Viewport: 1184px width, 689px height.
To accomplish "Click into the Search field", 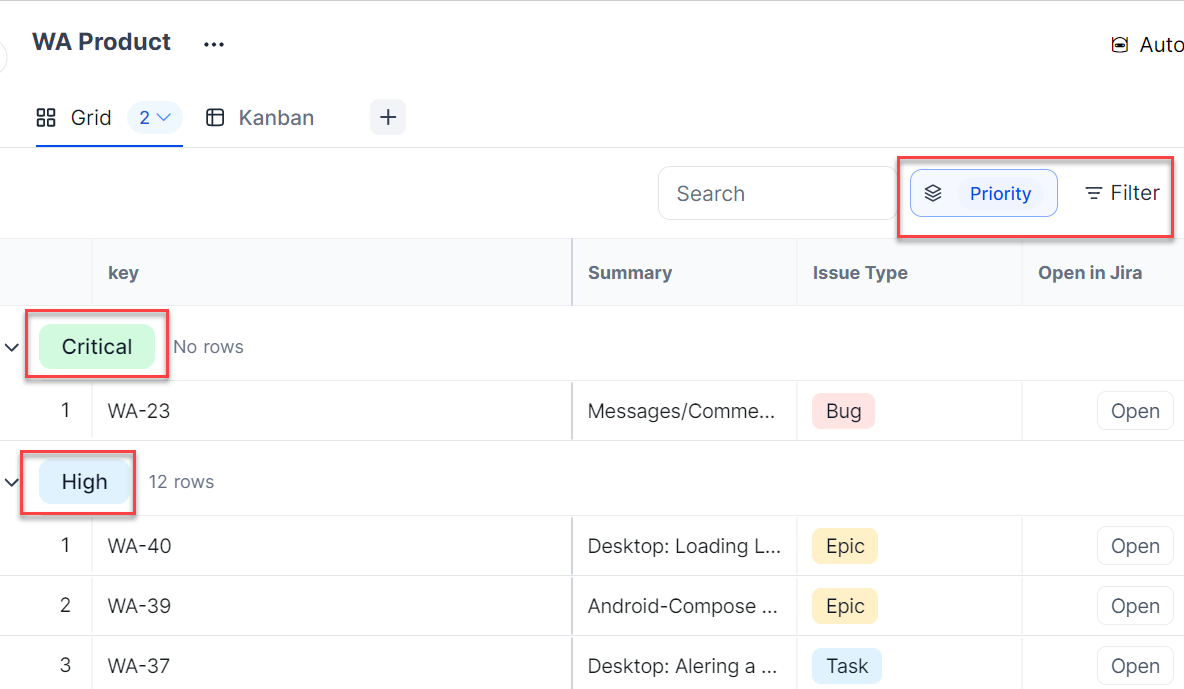I will [775, 194].
